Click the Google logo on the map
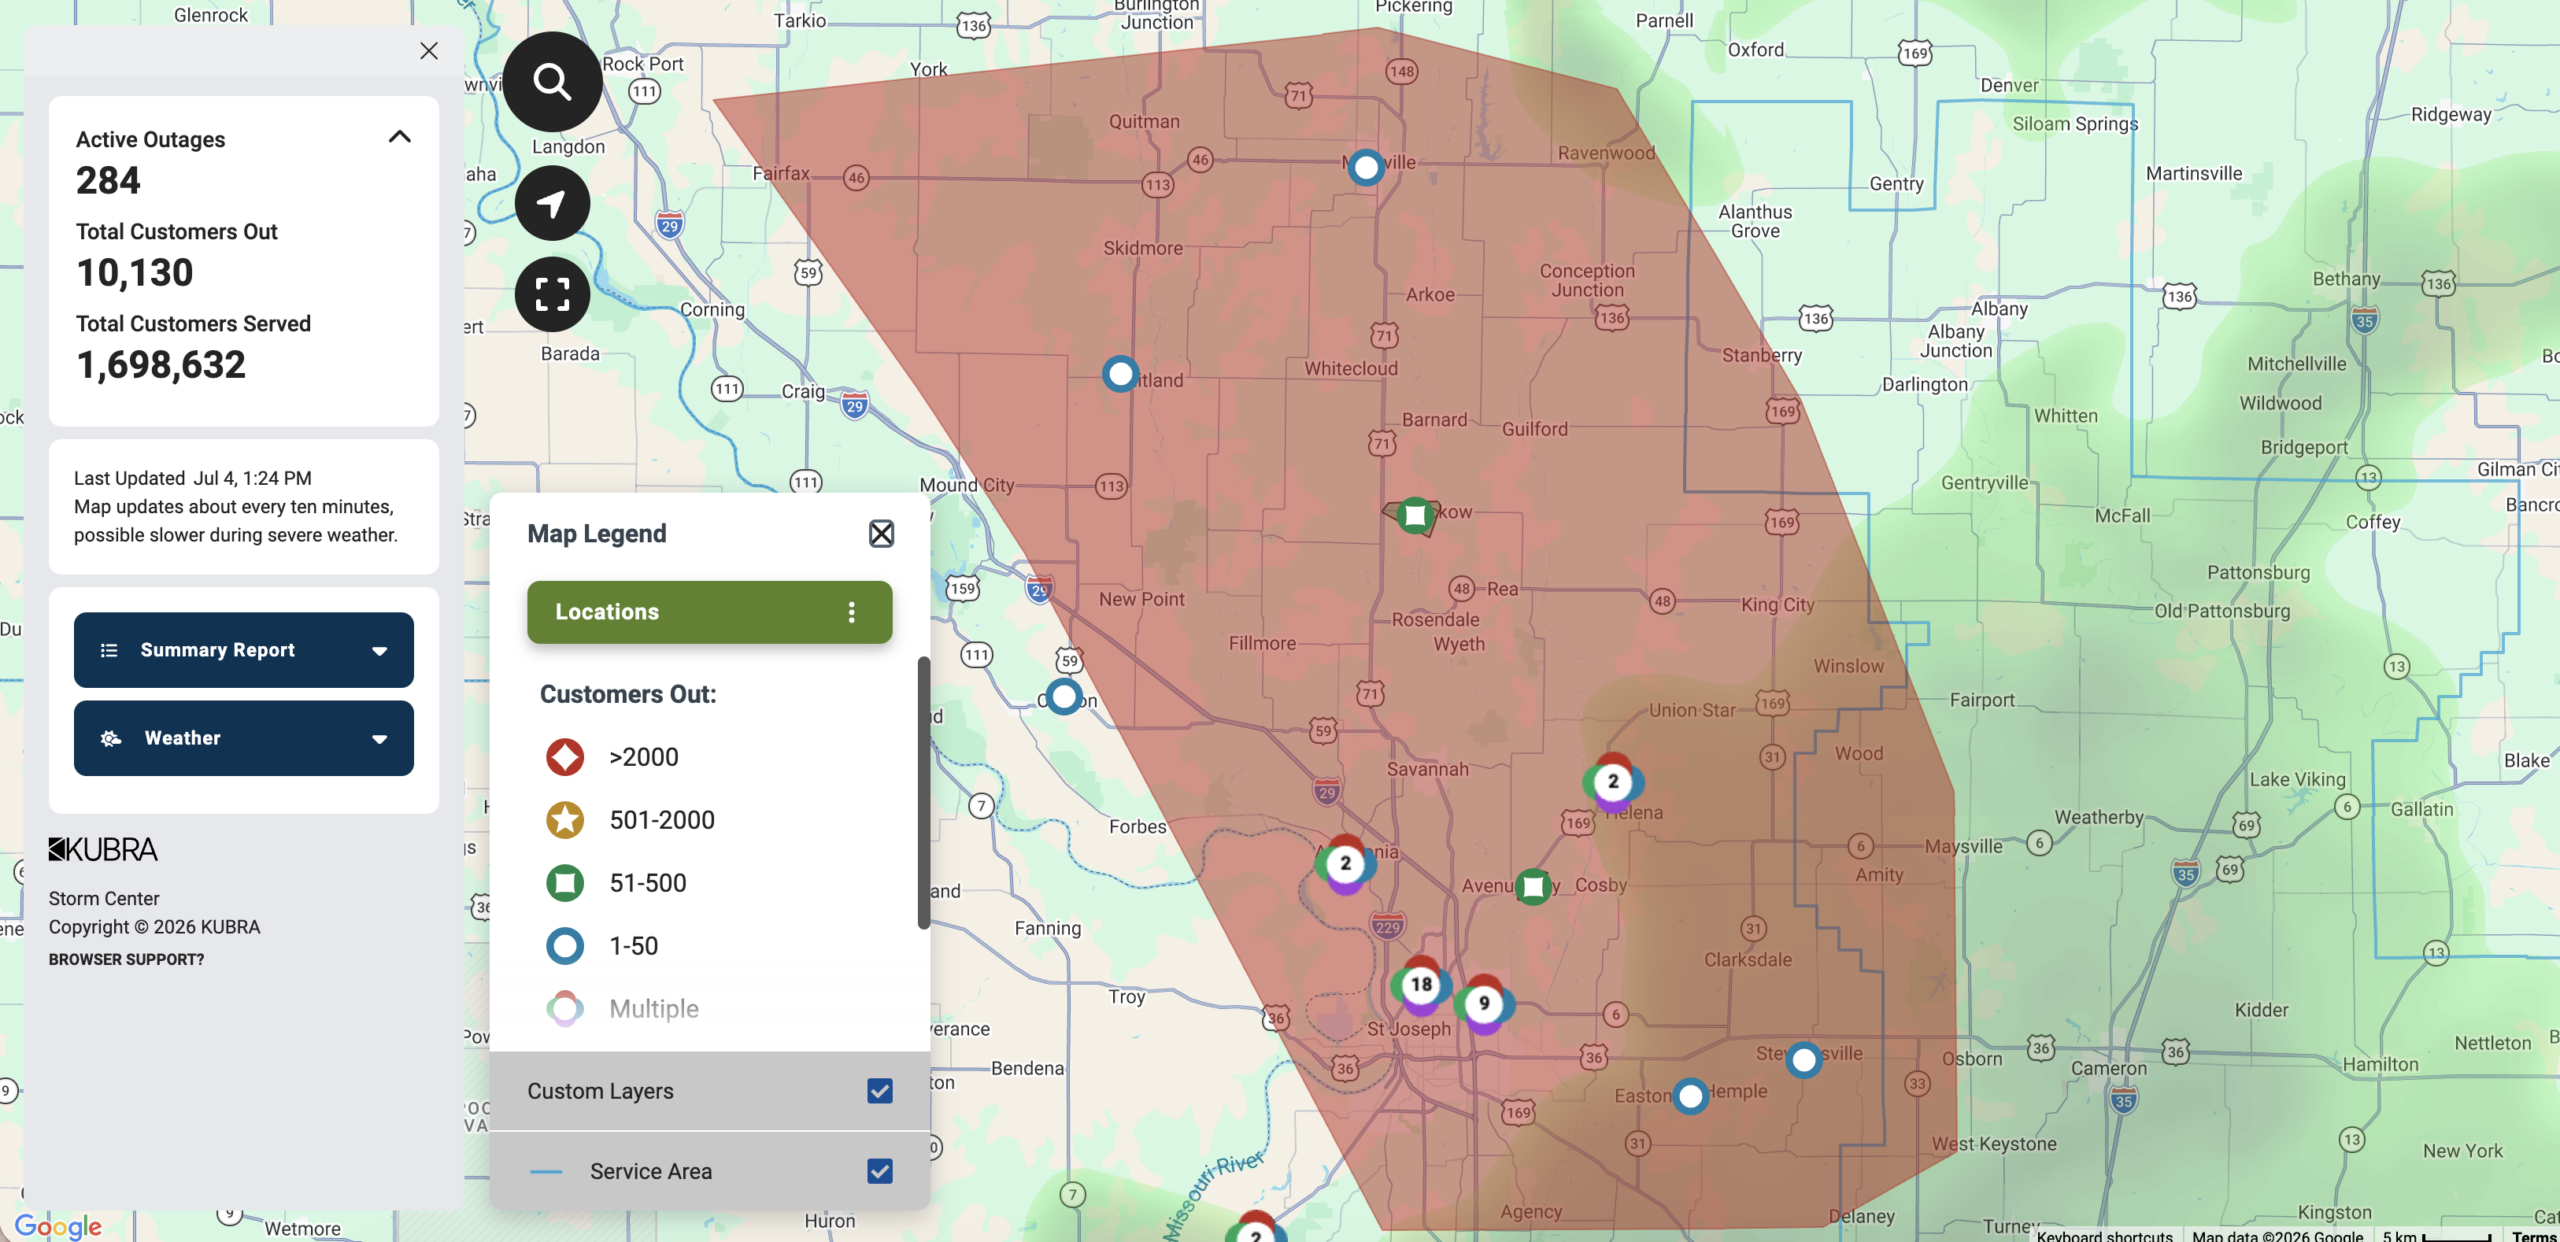The image size is (2560, 1242). pos(58,1226)
